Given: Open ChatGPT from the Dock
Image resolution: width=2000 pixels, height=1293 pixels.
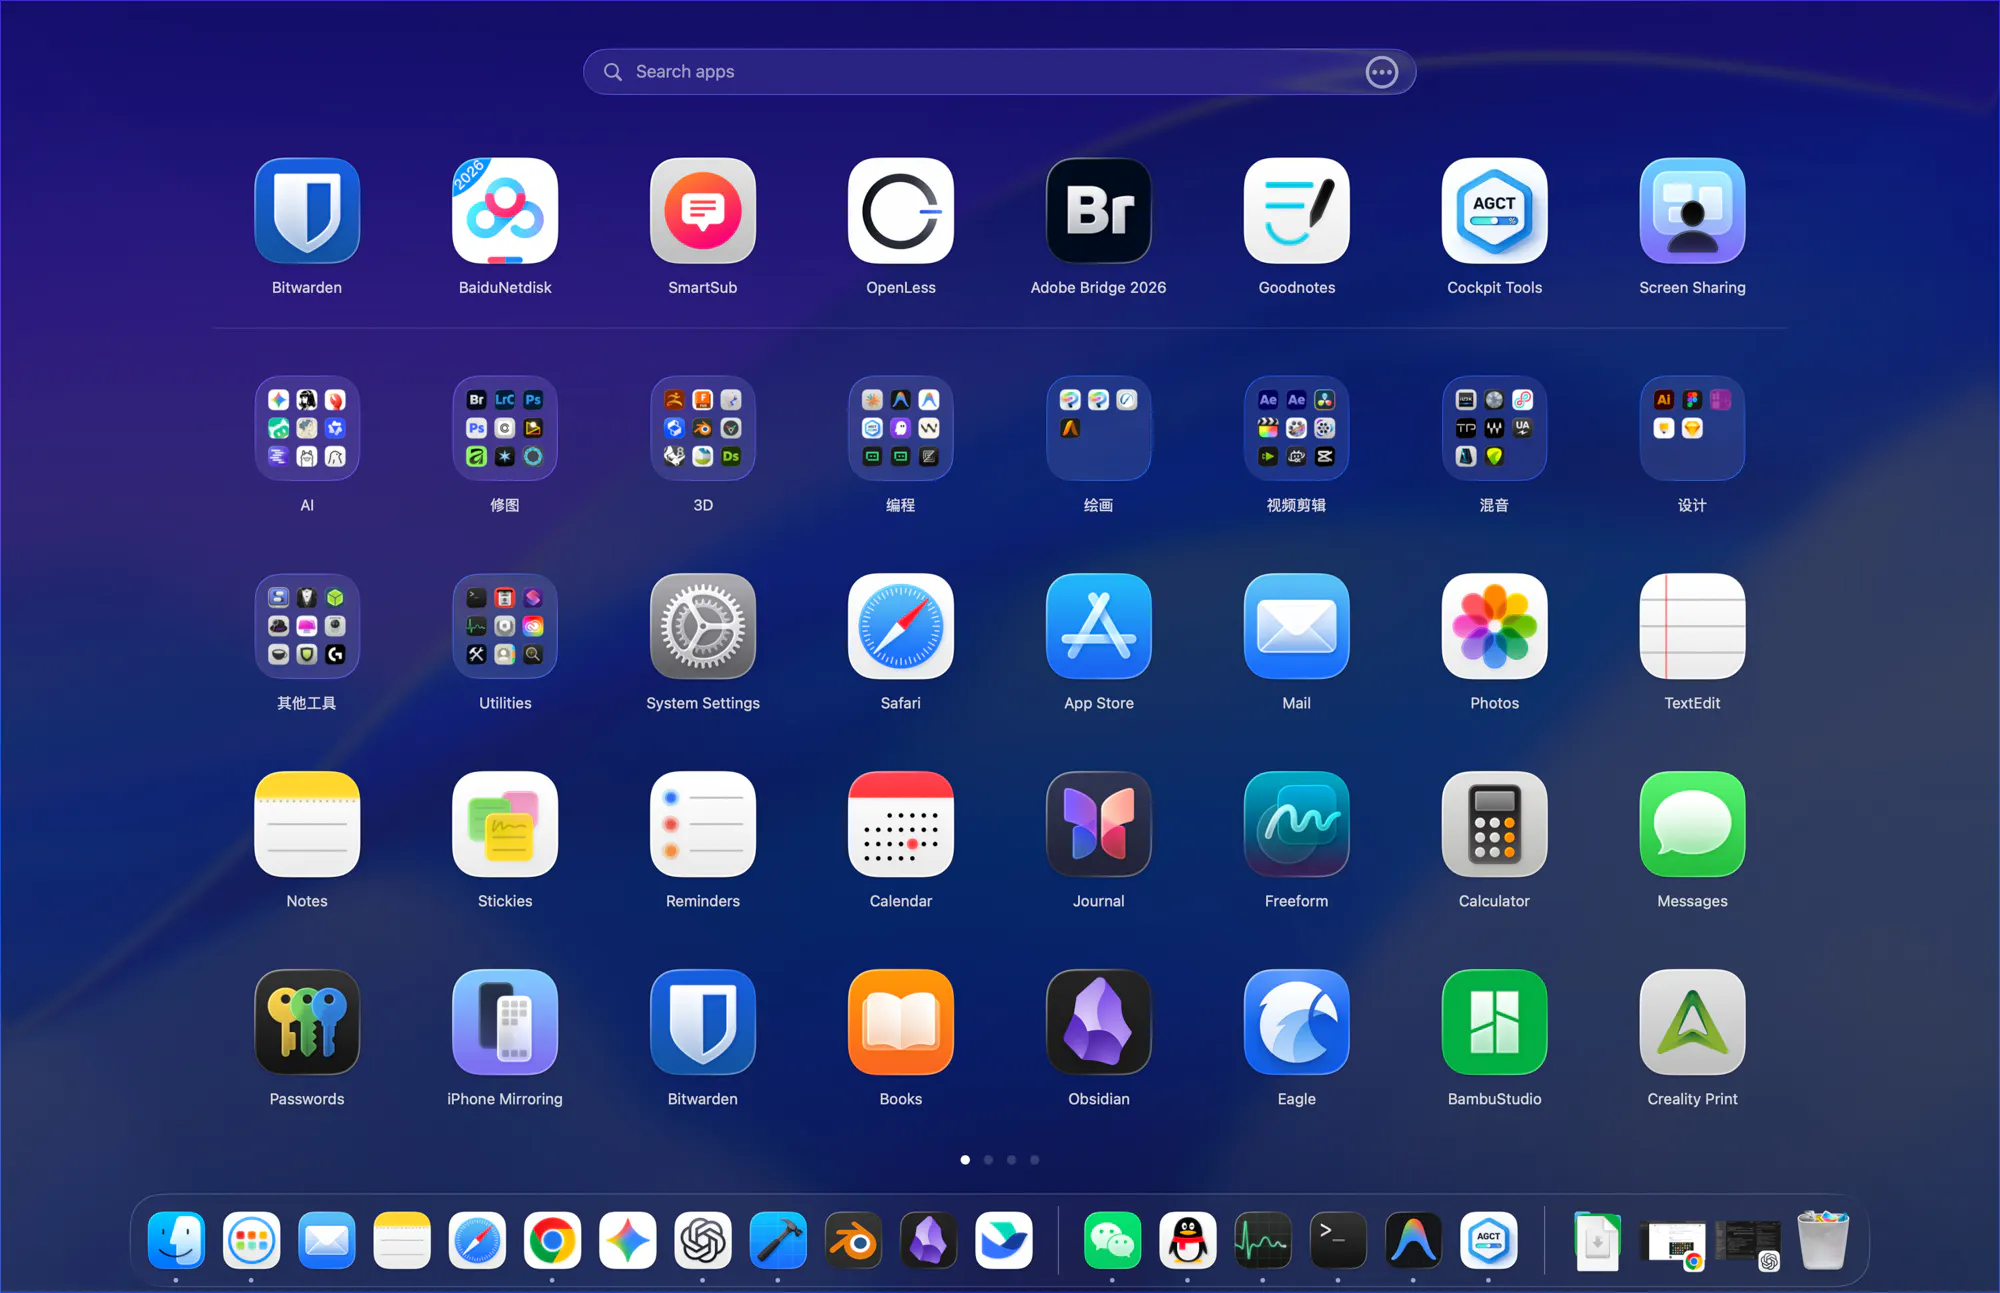Looking at the screenshot, I should [703, 1241].
